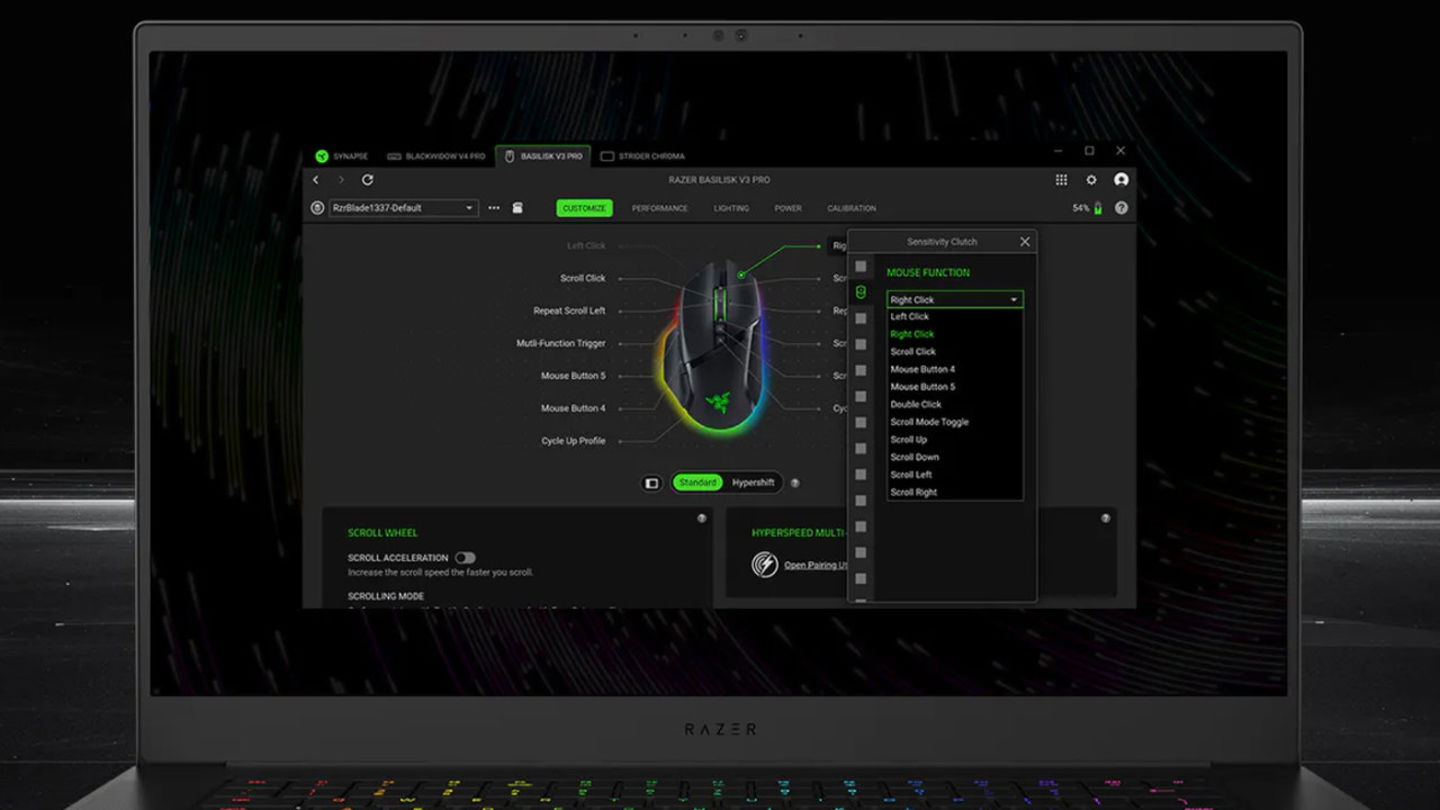Click the MOUSE FUNCTION heading
This screenshot has height=810, width=1440.
click(x=928, y=272)
